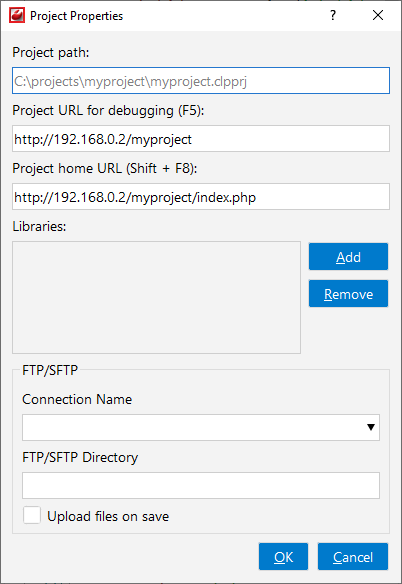Click the Project URL for debugging (F5) label
This screenshot has width=402, height=584.
pos(108,111)
